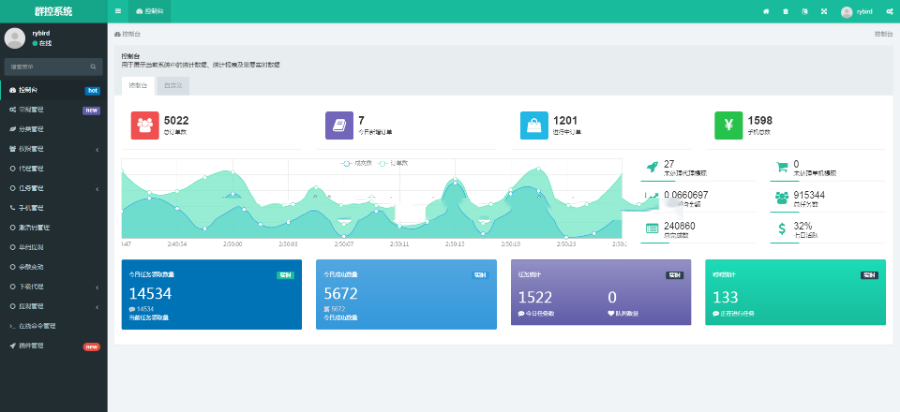Switch to the 自定义 panel tab
This screenshot has width=900, height=412.
(173, 85)
